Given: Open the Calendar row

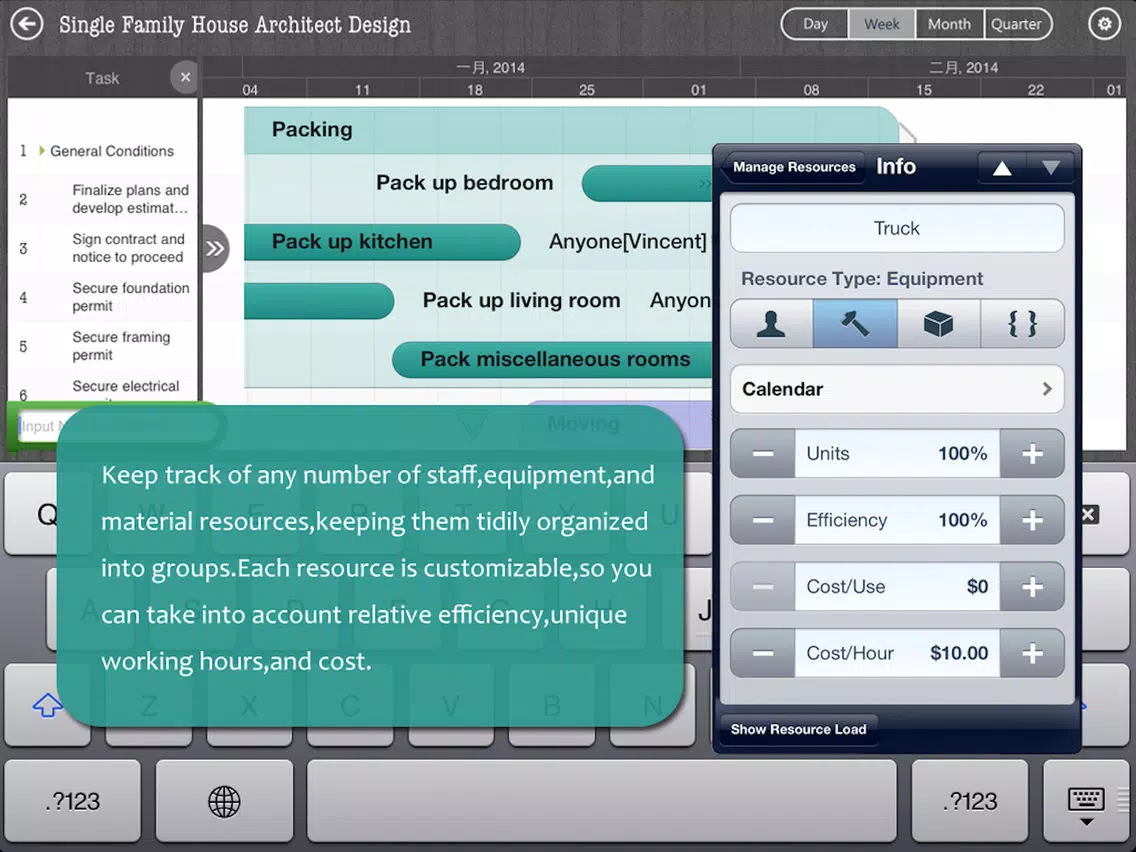Looking at the screenshot, I should click(x=897, y=389).
